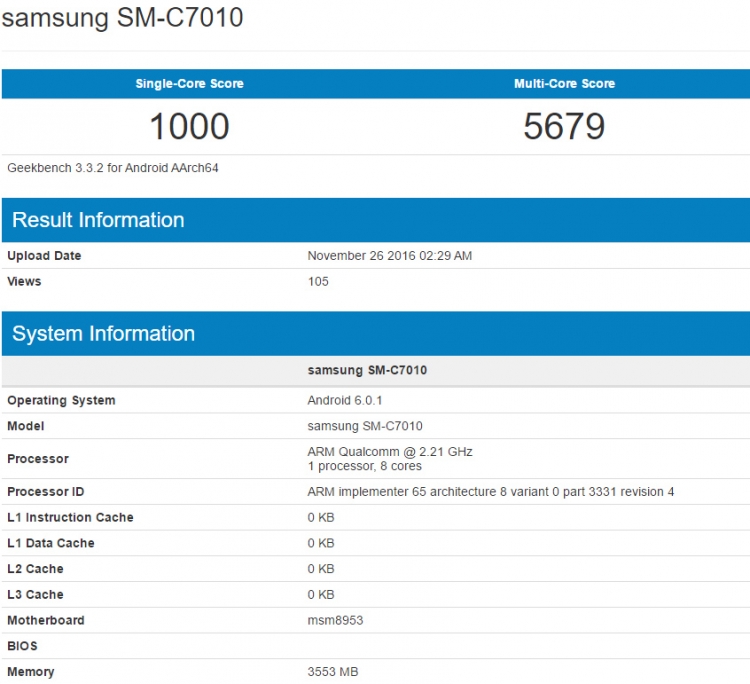Click the System Information section header
750x684 pixels.
[x=103, y=334]
